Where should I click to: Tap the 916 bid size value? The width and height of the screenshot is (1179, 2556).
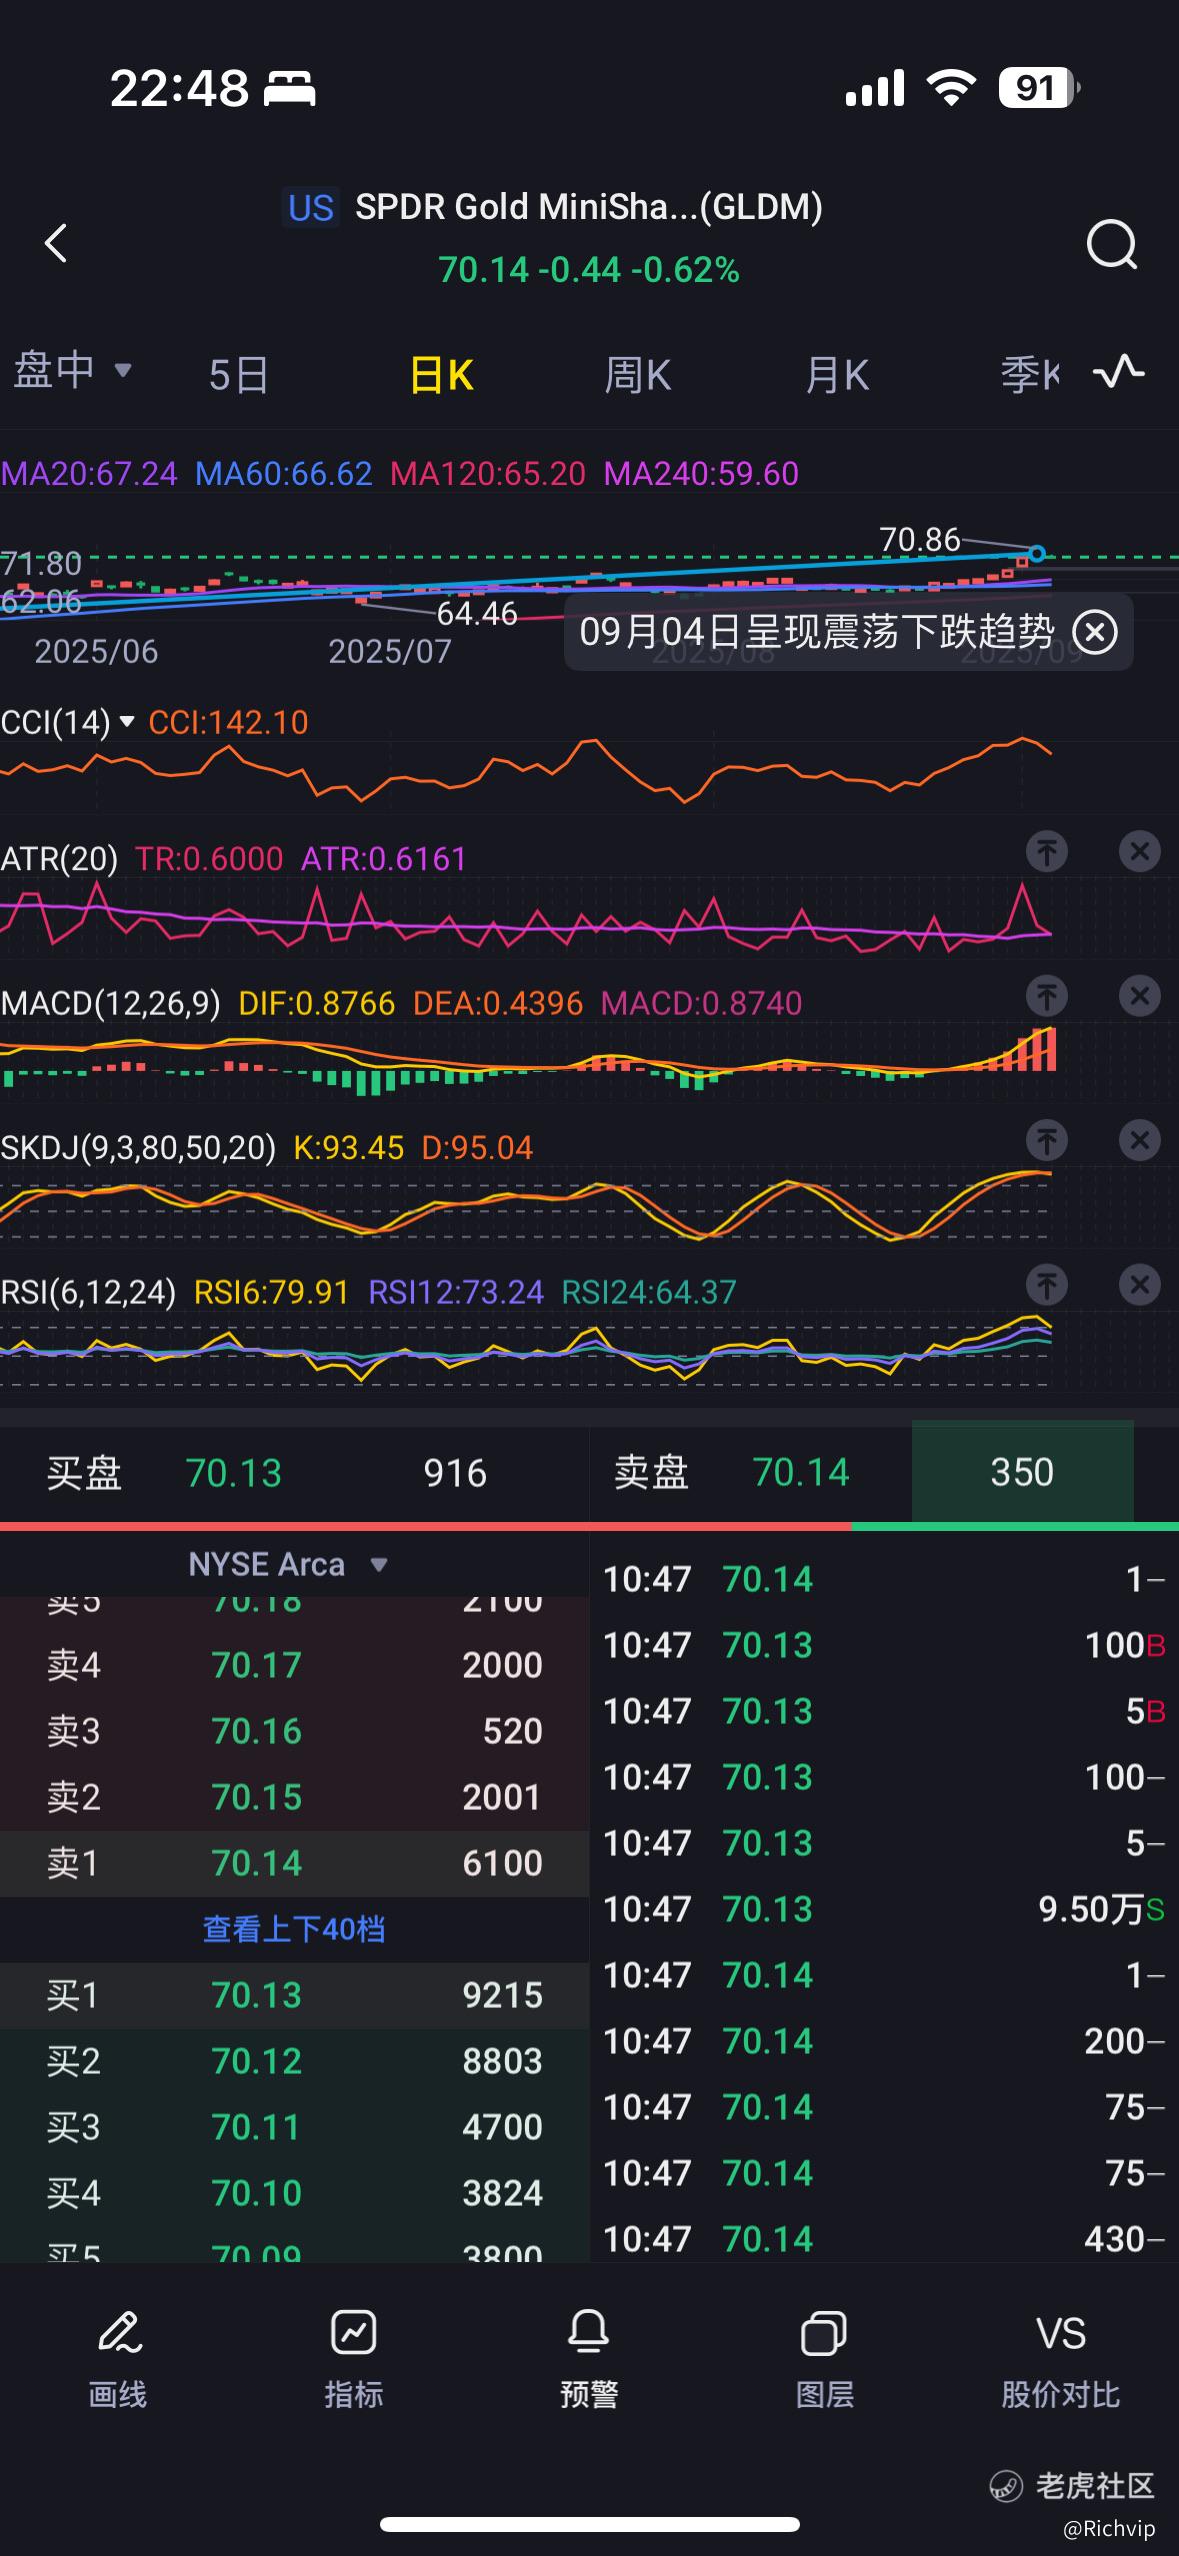coord(455,1473)
